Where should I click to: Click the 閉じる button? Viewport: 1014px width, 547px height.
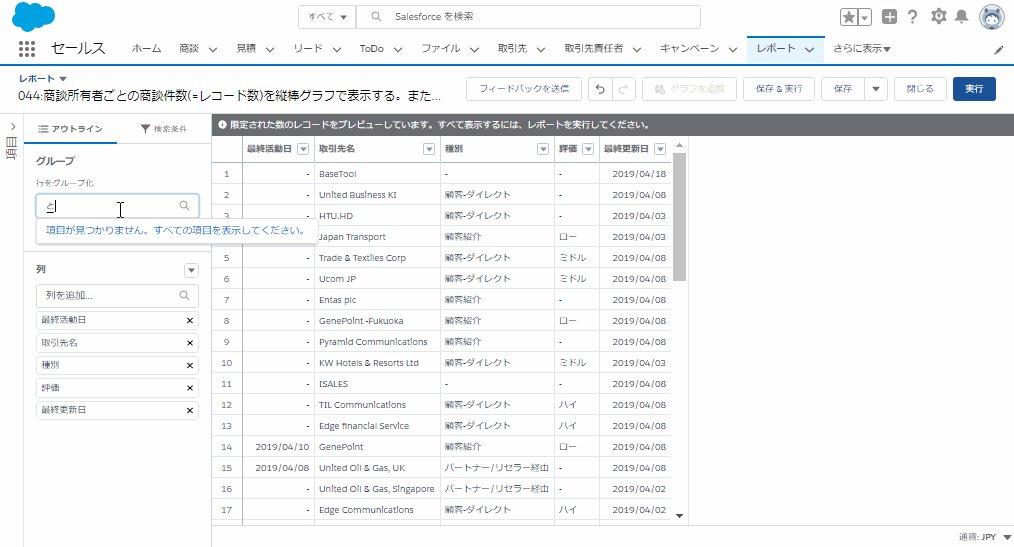coord(920,89)
